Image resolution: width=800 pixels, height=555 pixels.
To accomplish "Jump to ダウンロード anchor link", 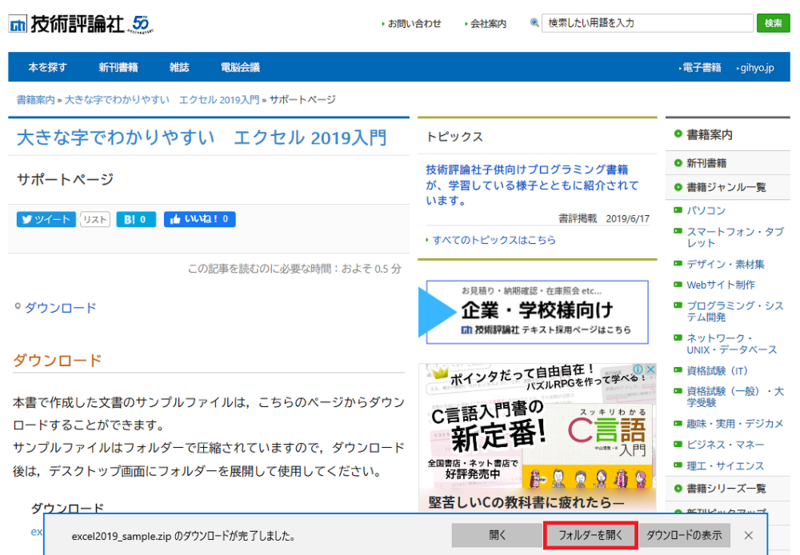I will [x=60, y=308].
